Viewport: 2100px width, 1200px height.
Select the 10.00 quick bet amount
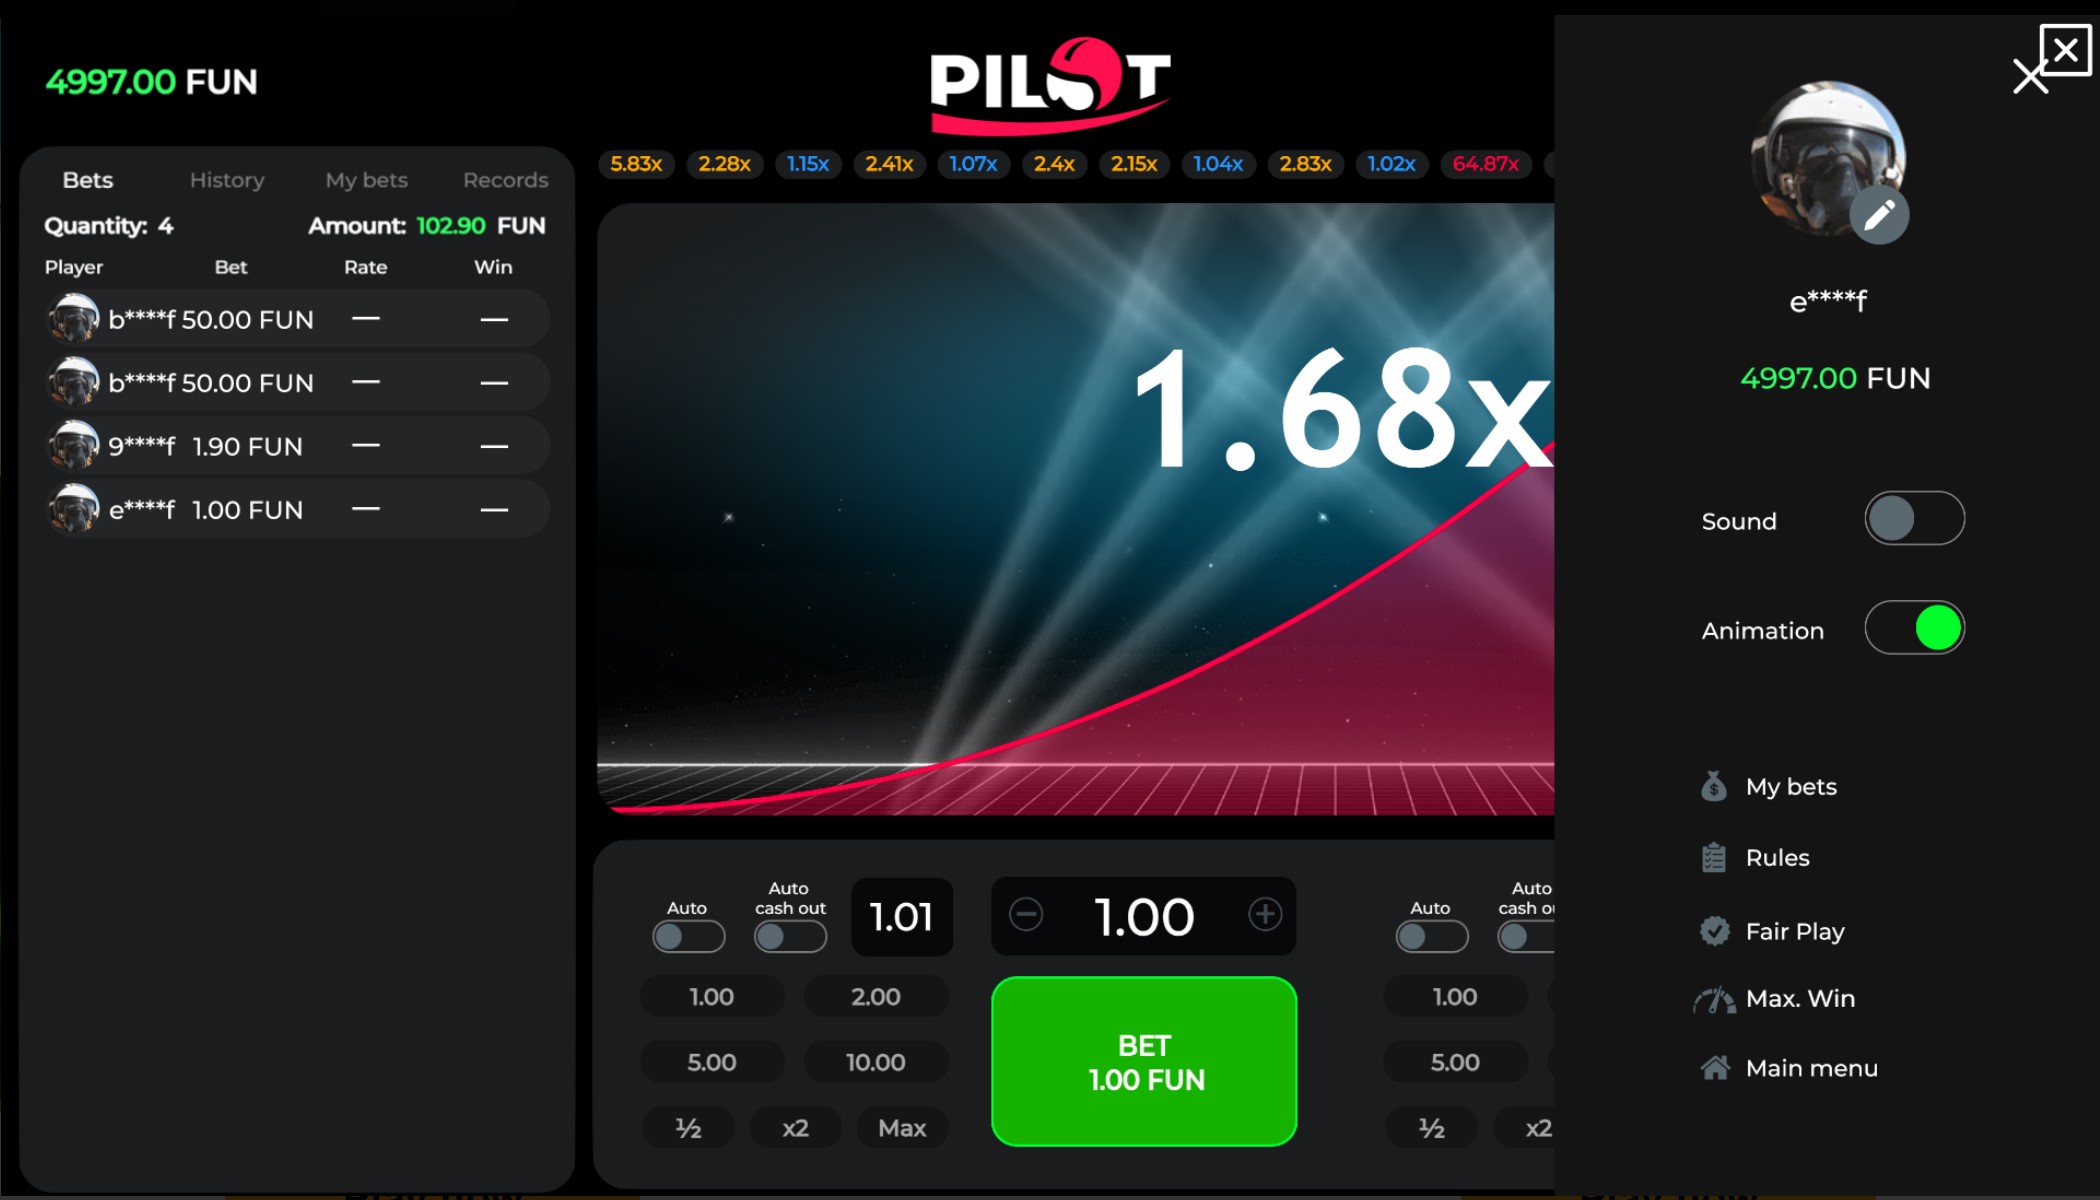[x=874, y=1062]
